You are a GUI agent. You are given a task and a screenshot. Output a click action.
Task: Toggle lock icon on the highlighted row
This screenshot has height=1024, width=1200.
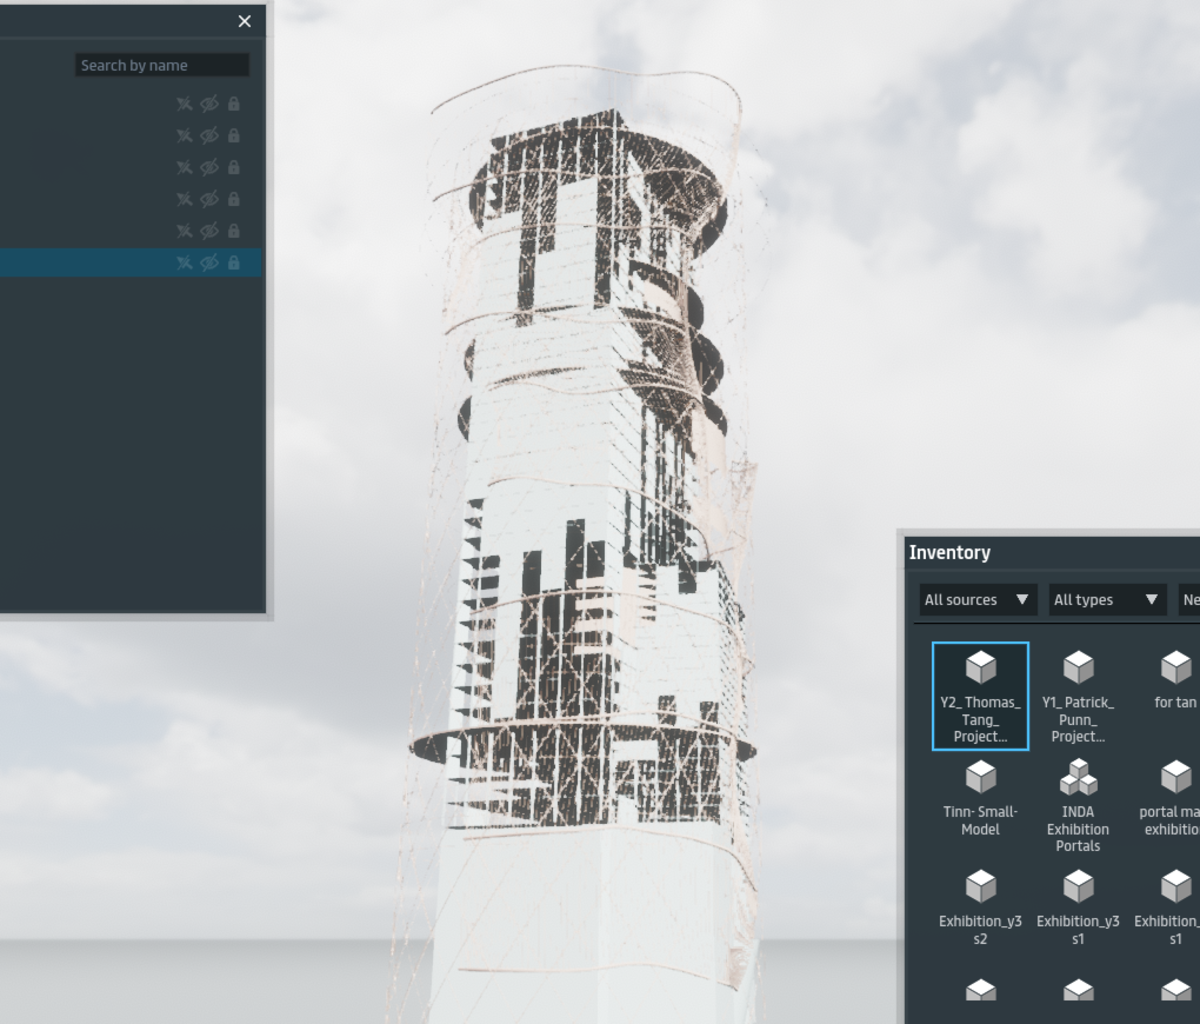pos(234,263)
